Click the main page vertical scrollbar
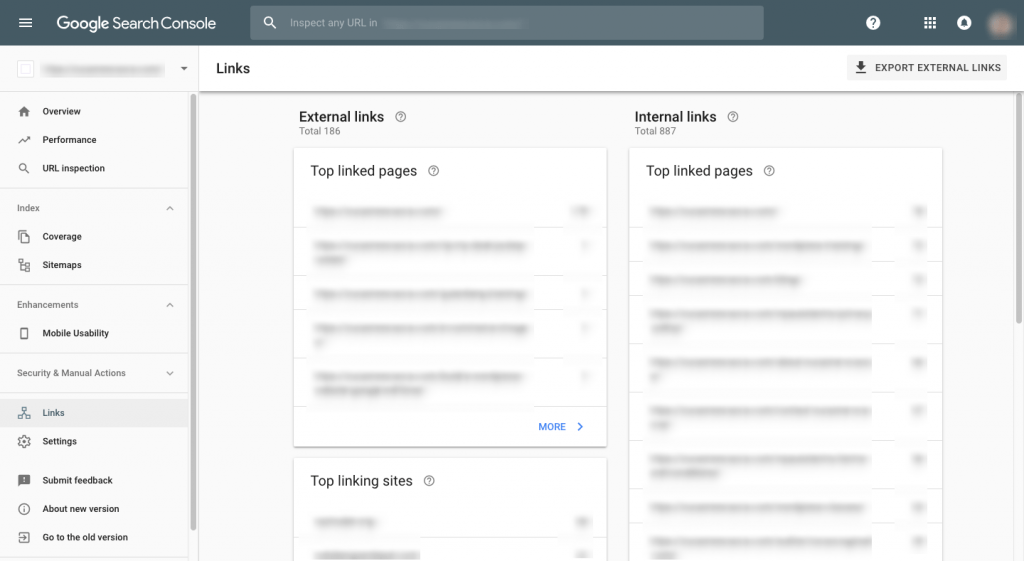The width and height of the screenshot is (1024, 561). (1019, 208)
